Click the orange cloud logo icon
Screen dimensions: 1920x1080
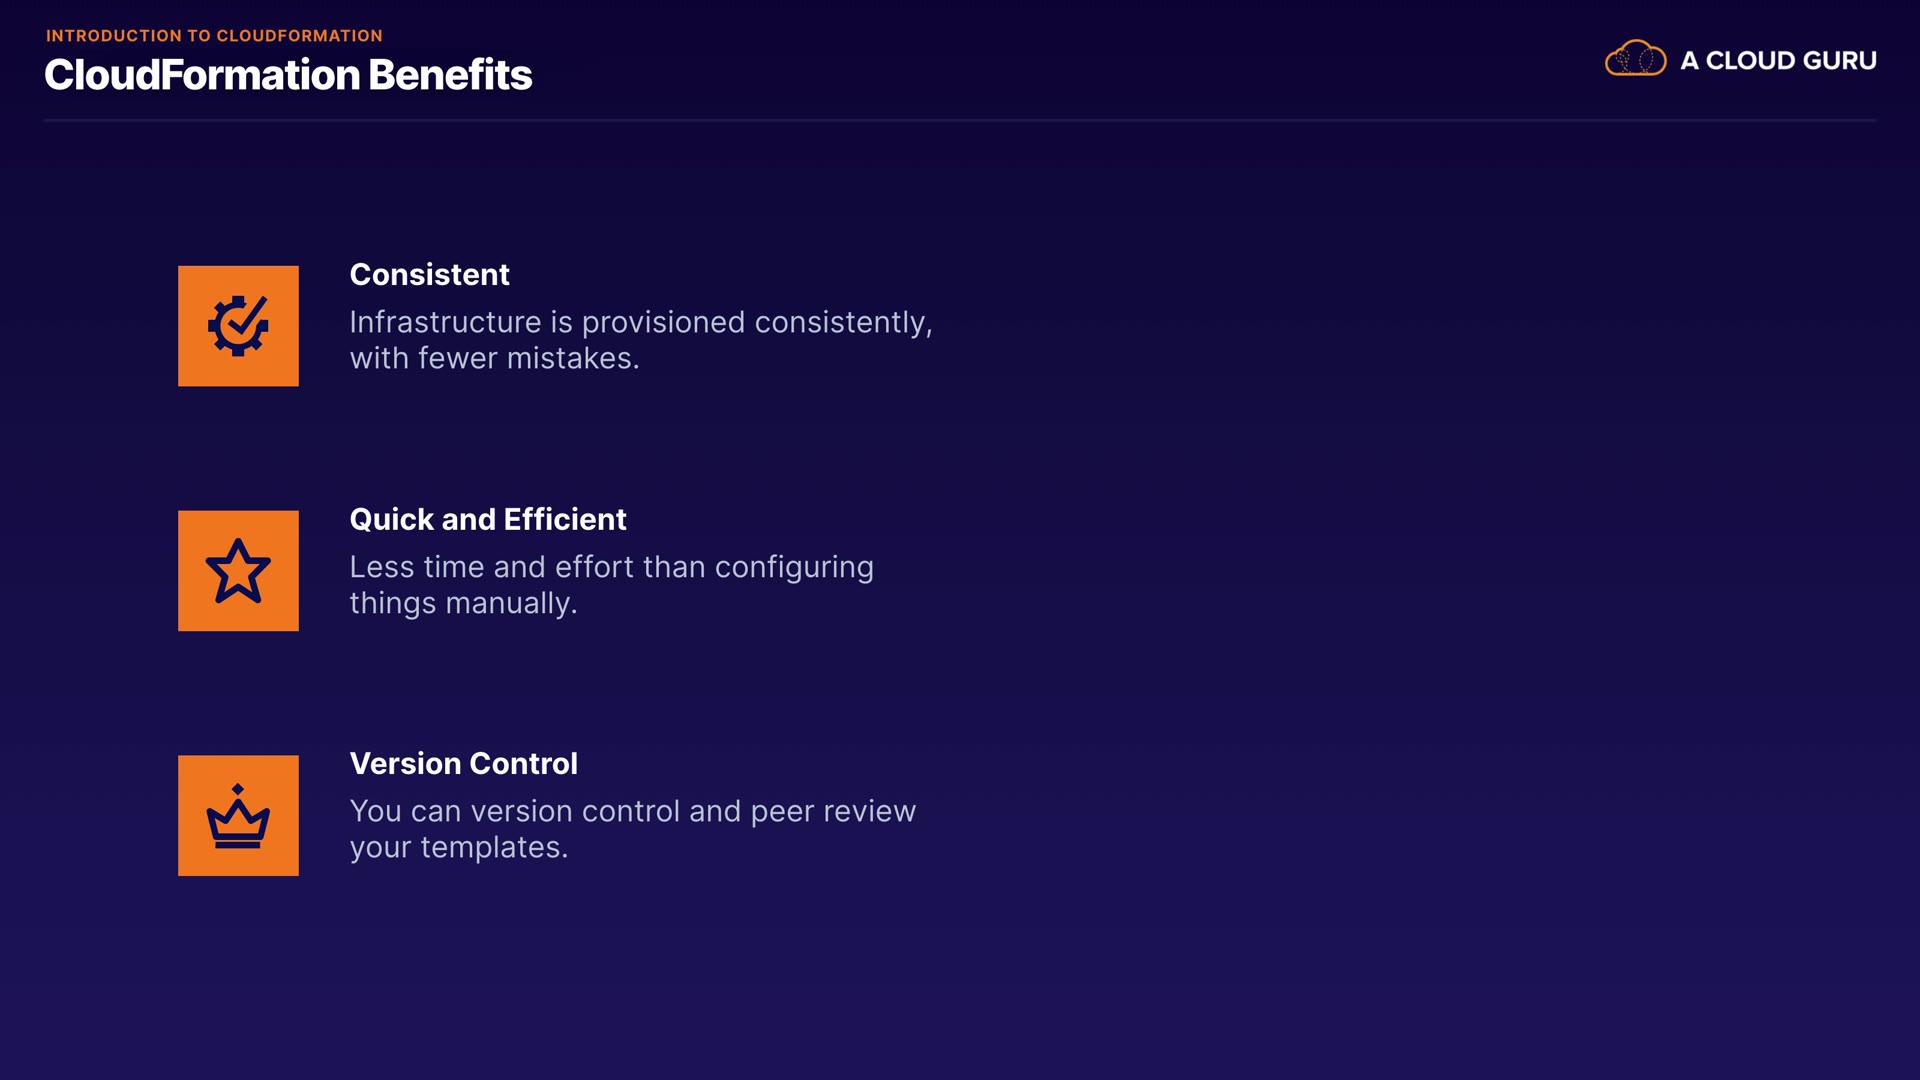point(1635,59)
